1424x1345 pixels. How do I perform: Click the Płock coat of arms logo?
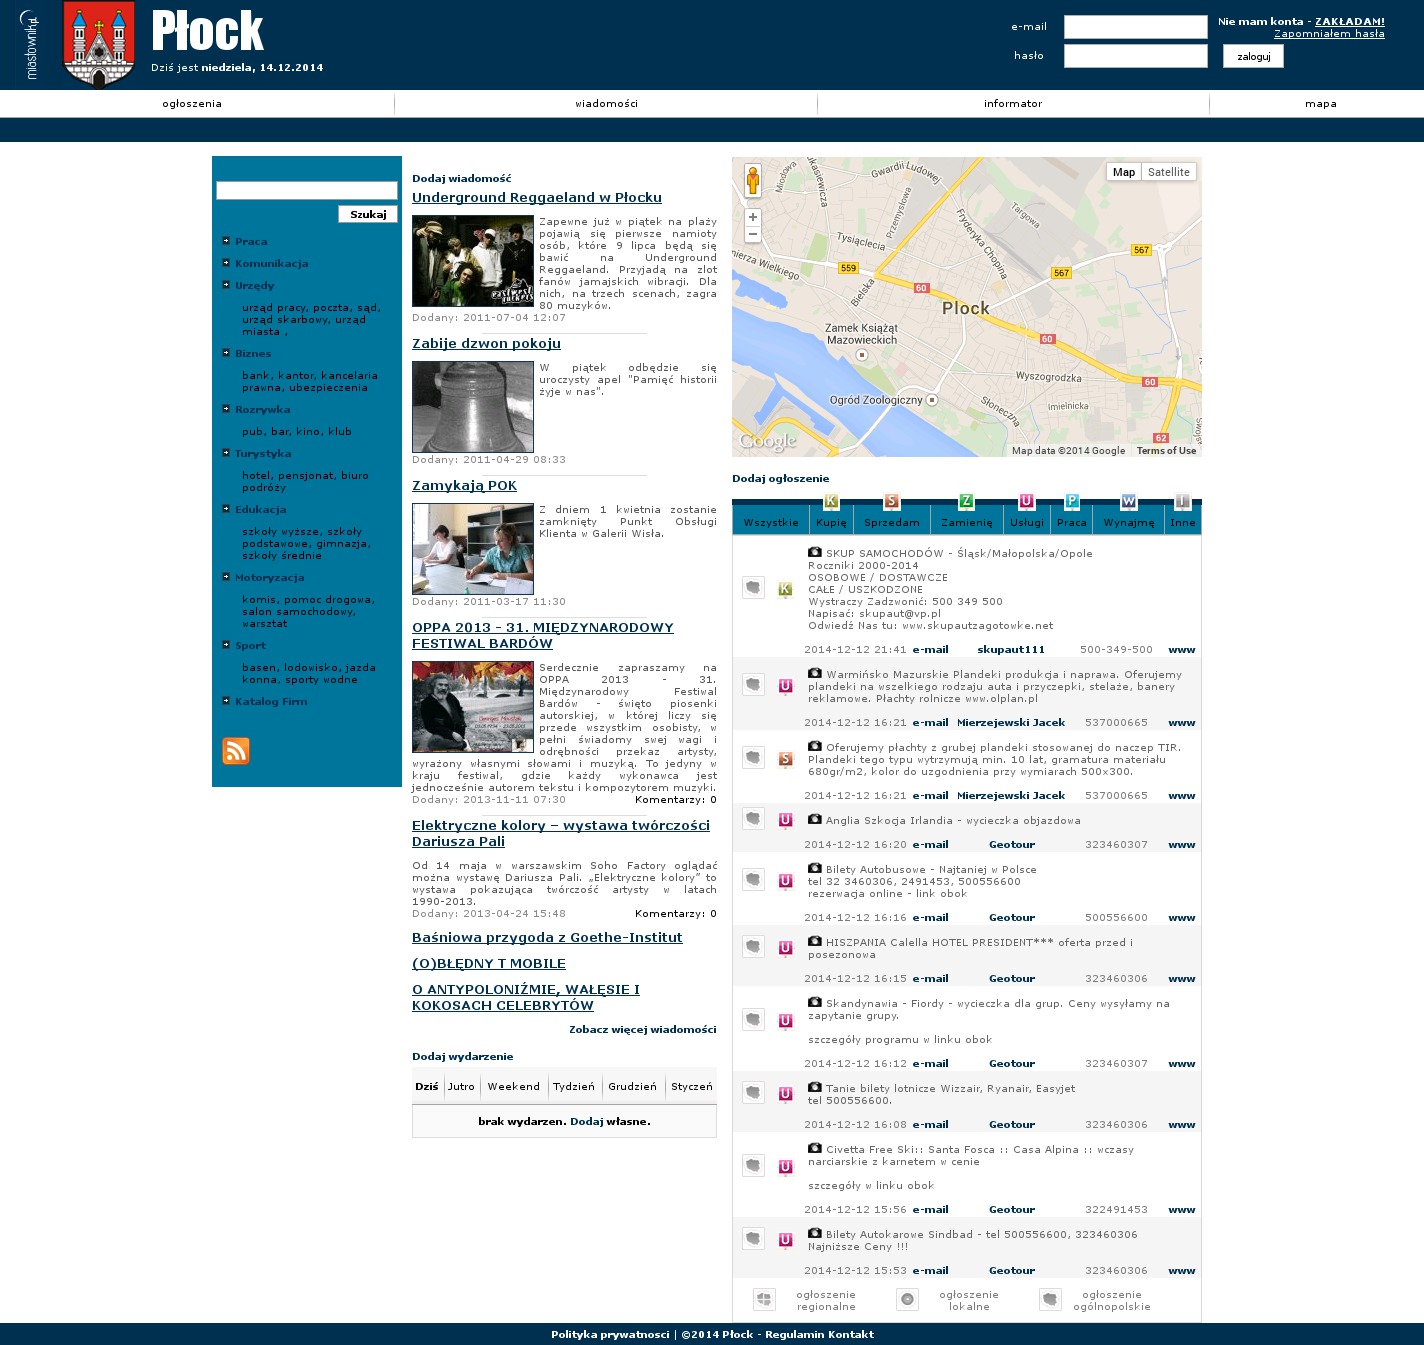(x=99, y=45)
